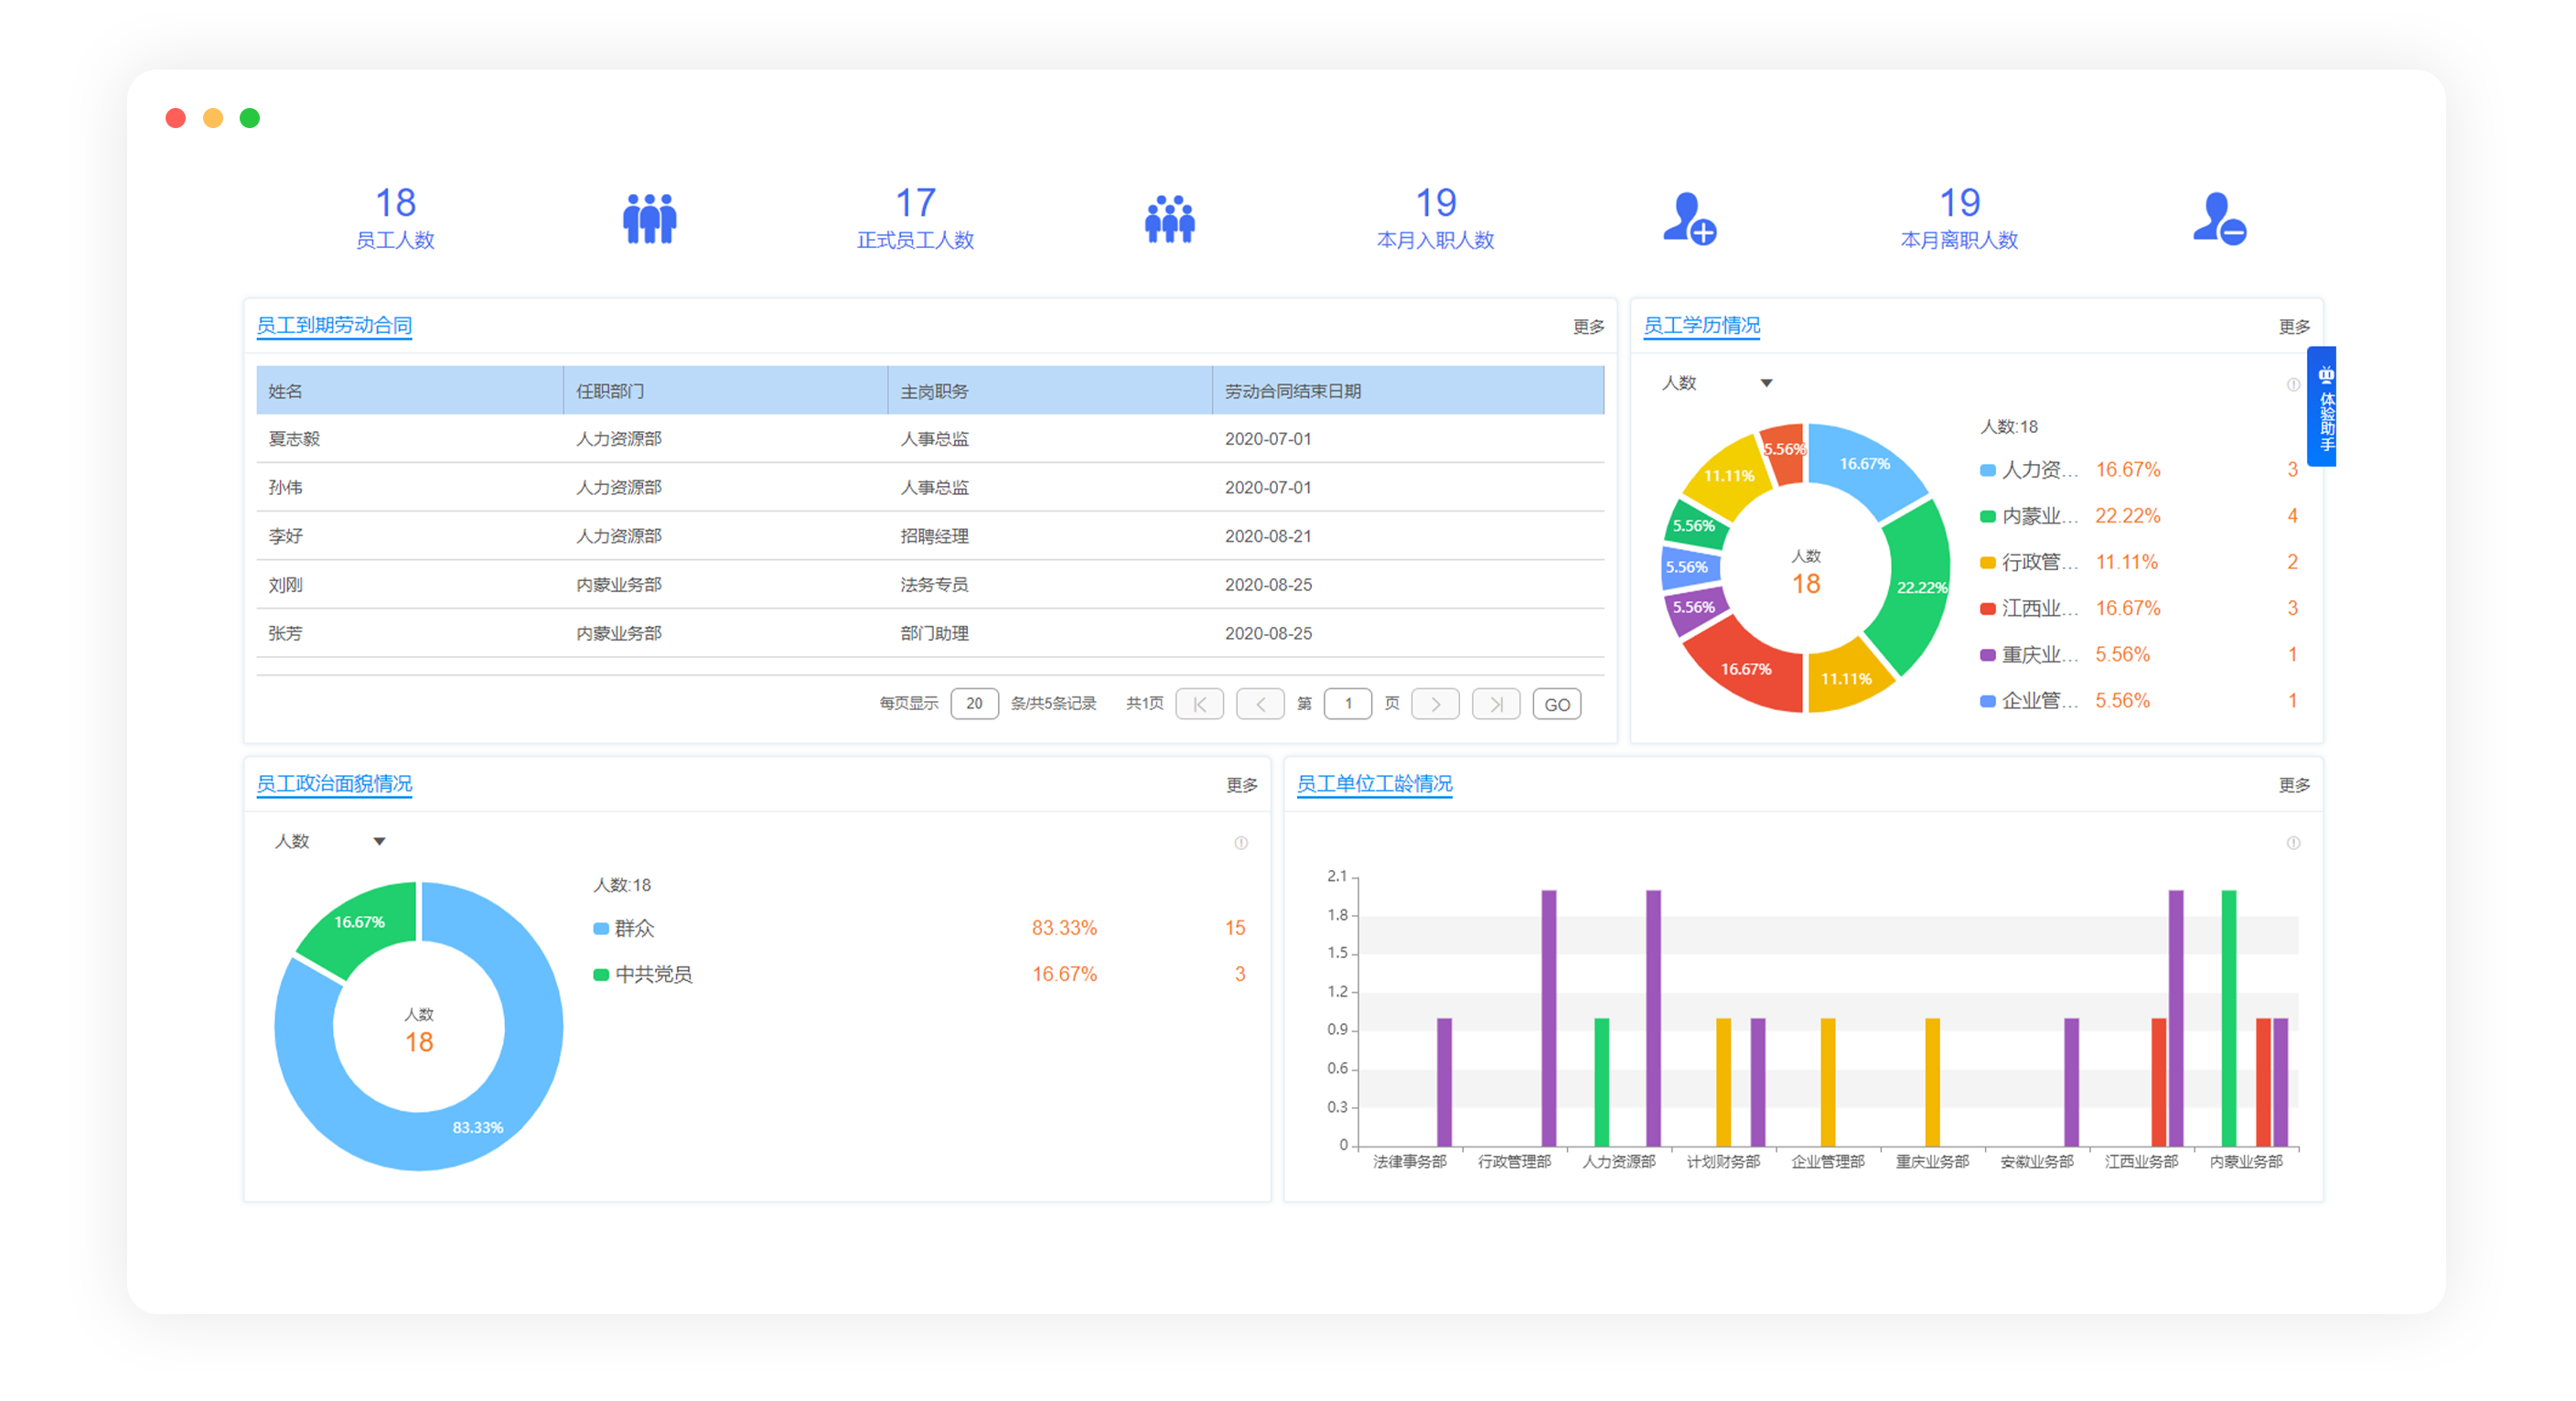2576x1401 pixels.
Task: Open 员工到期劳动合同 panel title link
Action: point(334,325)
